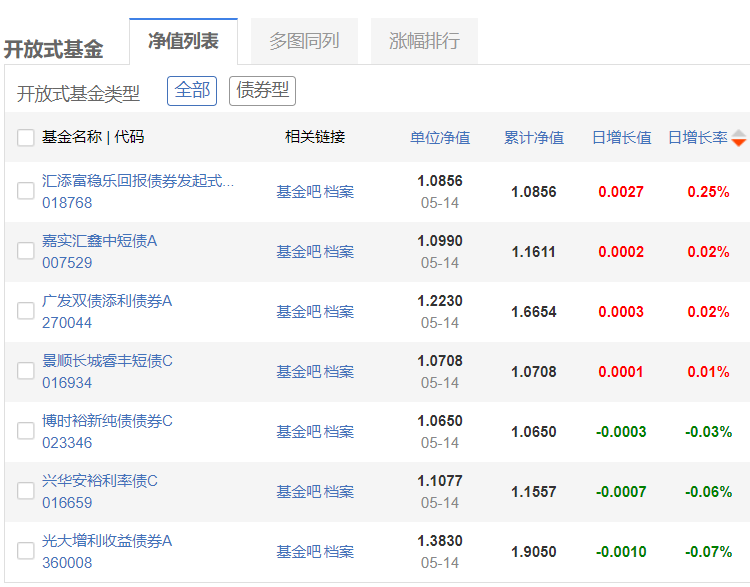
Task: Open 基金吧 for 兴华安裕利率债C
Action: click(x=299, y=492)
